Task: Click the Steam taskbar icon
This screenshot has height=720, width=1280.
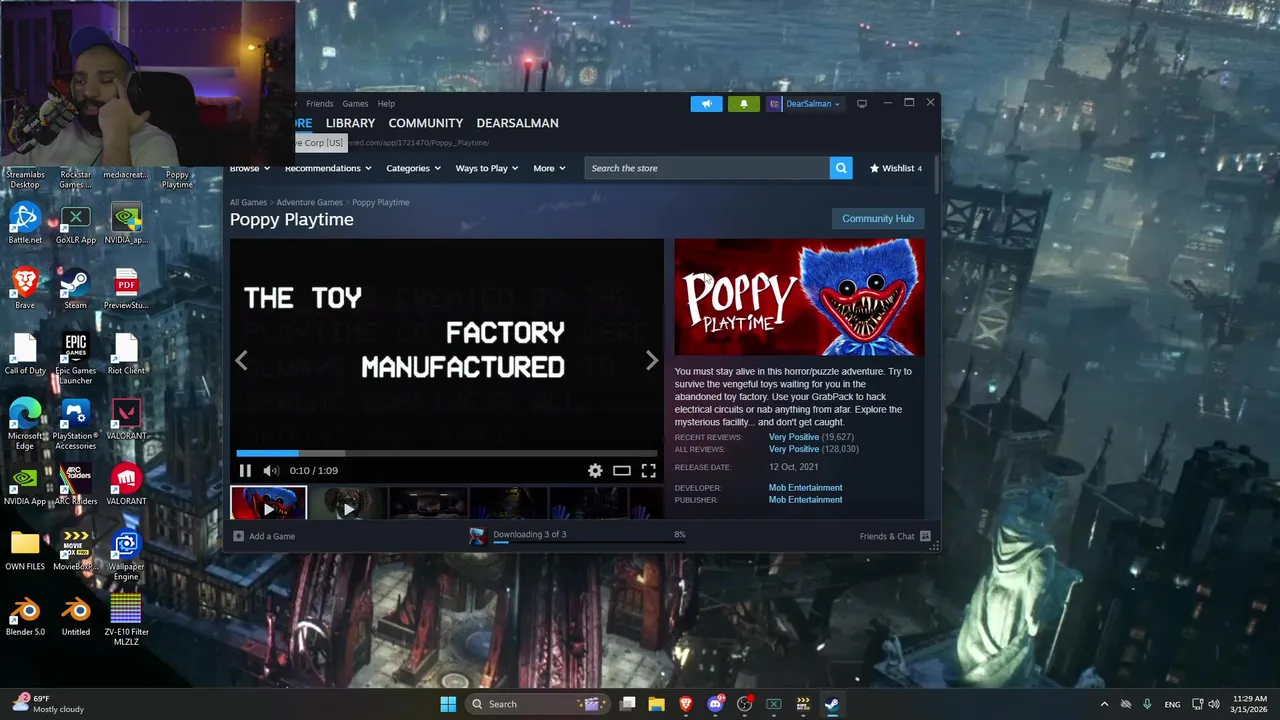Action: tap(831, 704)
